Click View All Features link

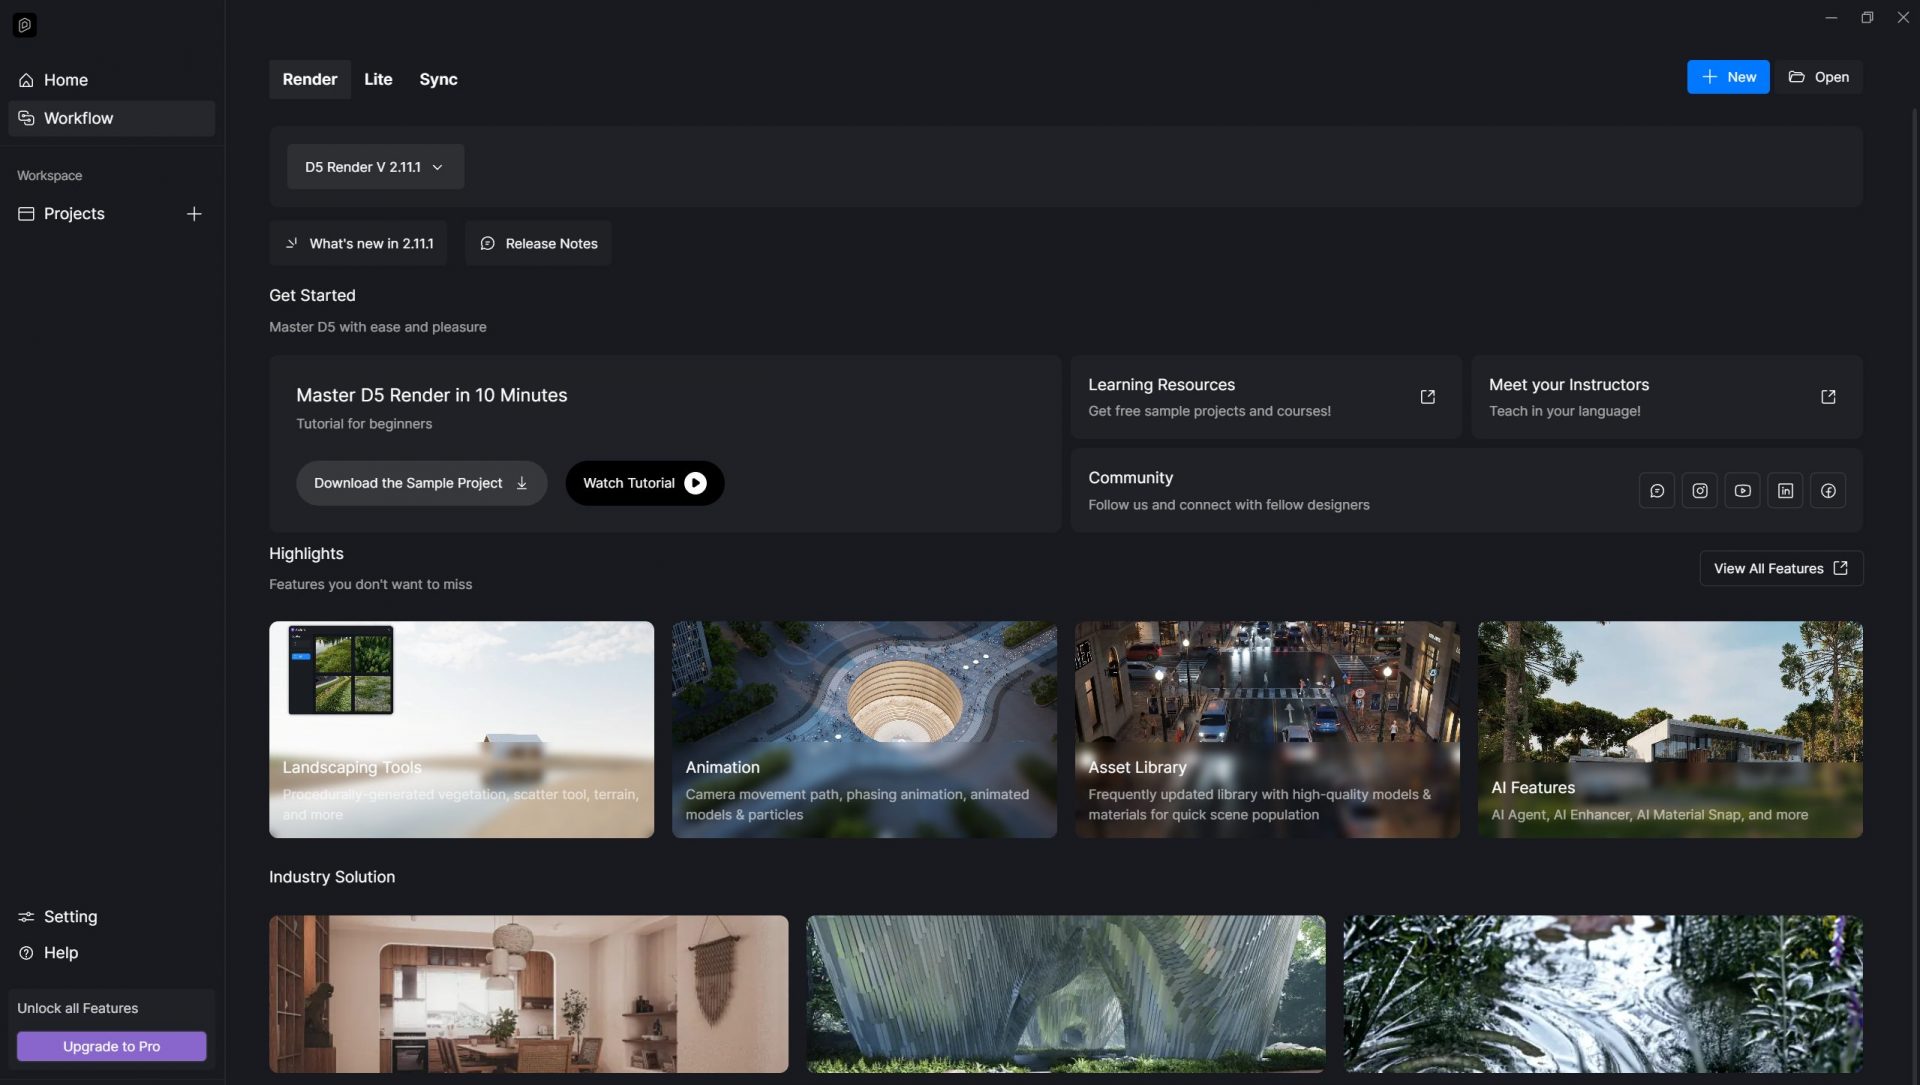(x=1780, y=568)
